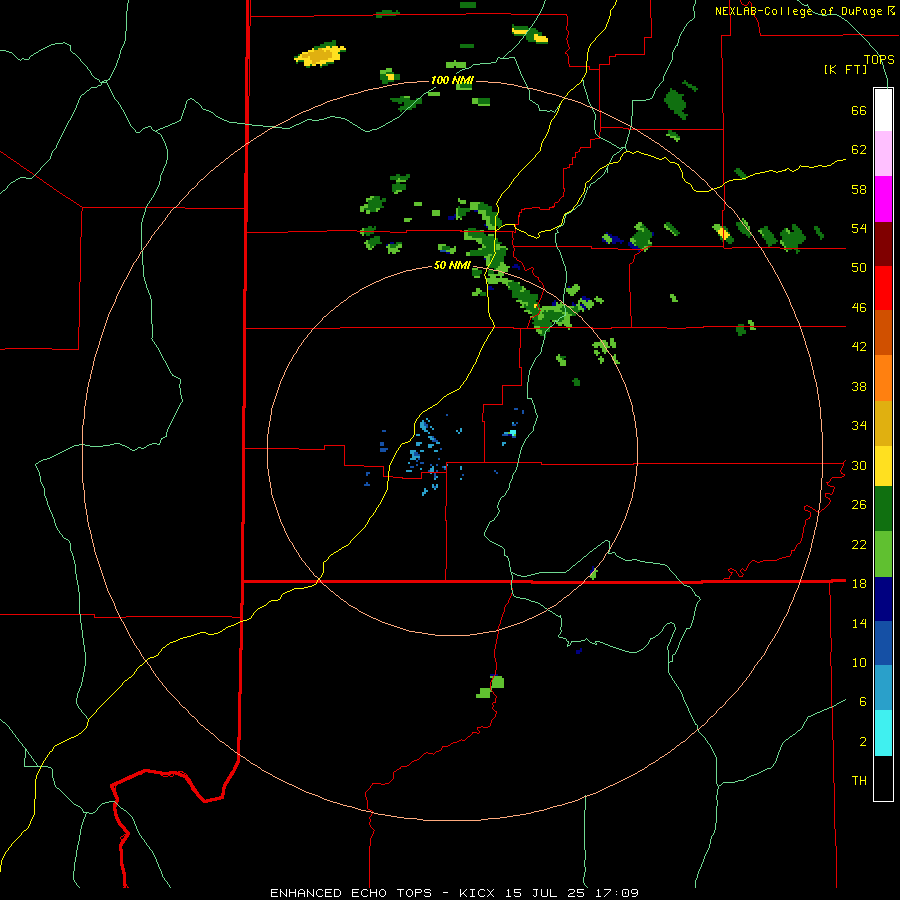Select the 38 legend value
900x900 pixels.
[x=859, y=386]
